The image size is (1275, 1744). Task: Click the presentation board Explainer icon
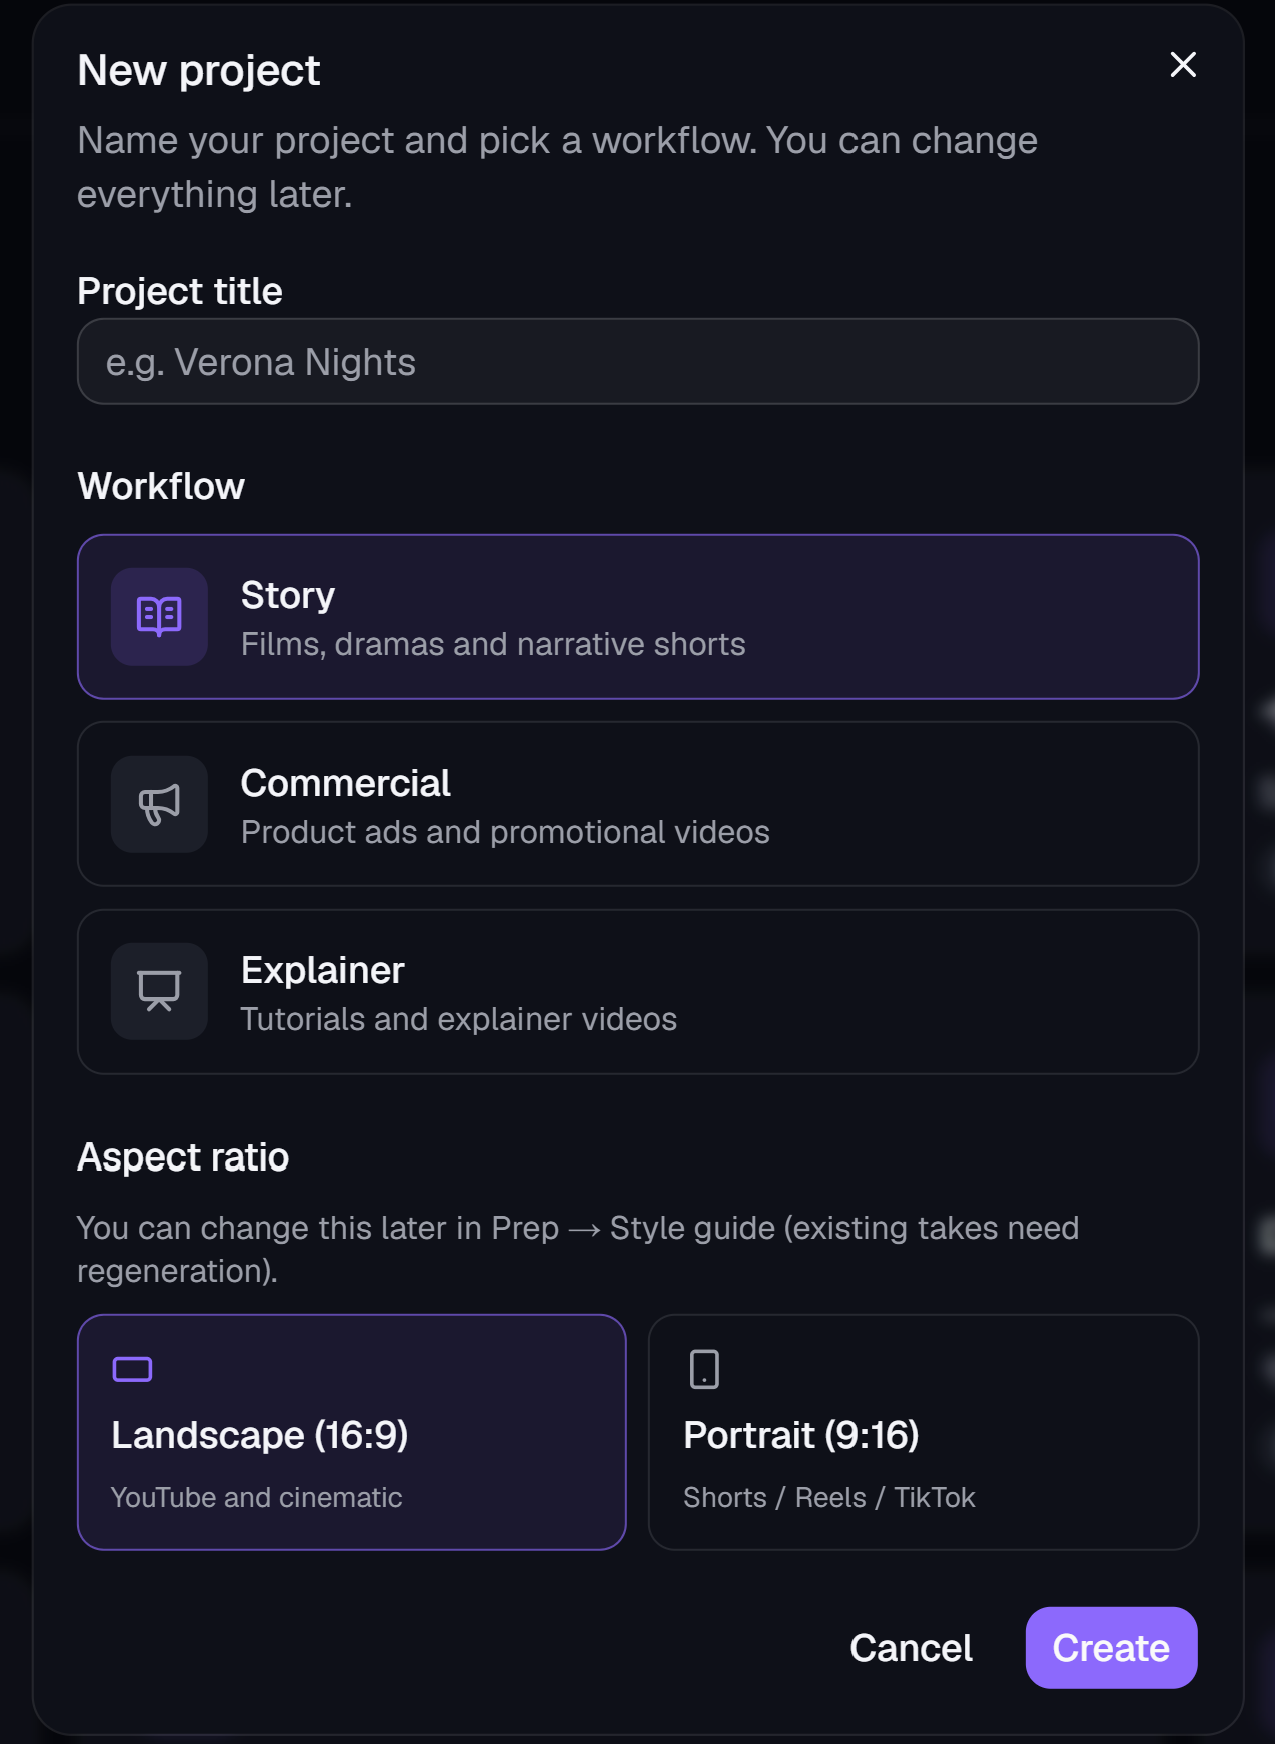point(159,991)
